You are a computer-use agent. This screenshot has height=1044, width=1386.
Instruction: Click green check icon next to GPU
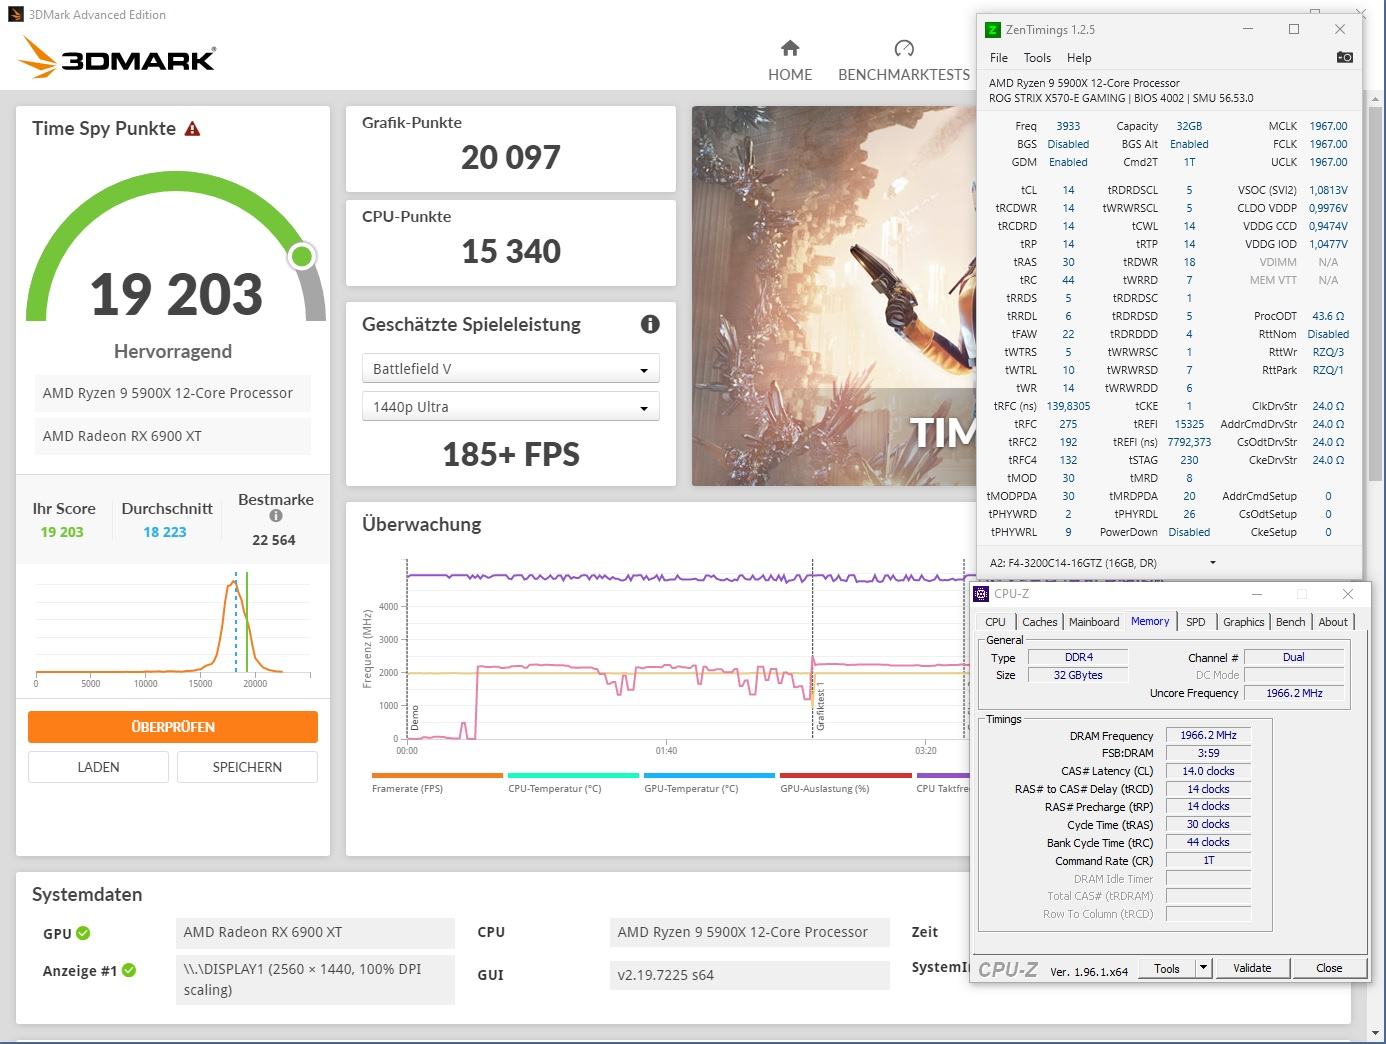click(x=83, y=933)
